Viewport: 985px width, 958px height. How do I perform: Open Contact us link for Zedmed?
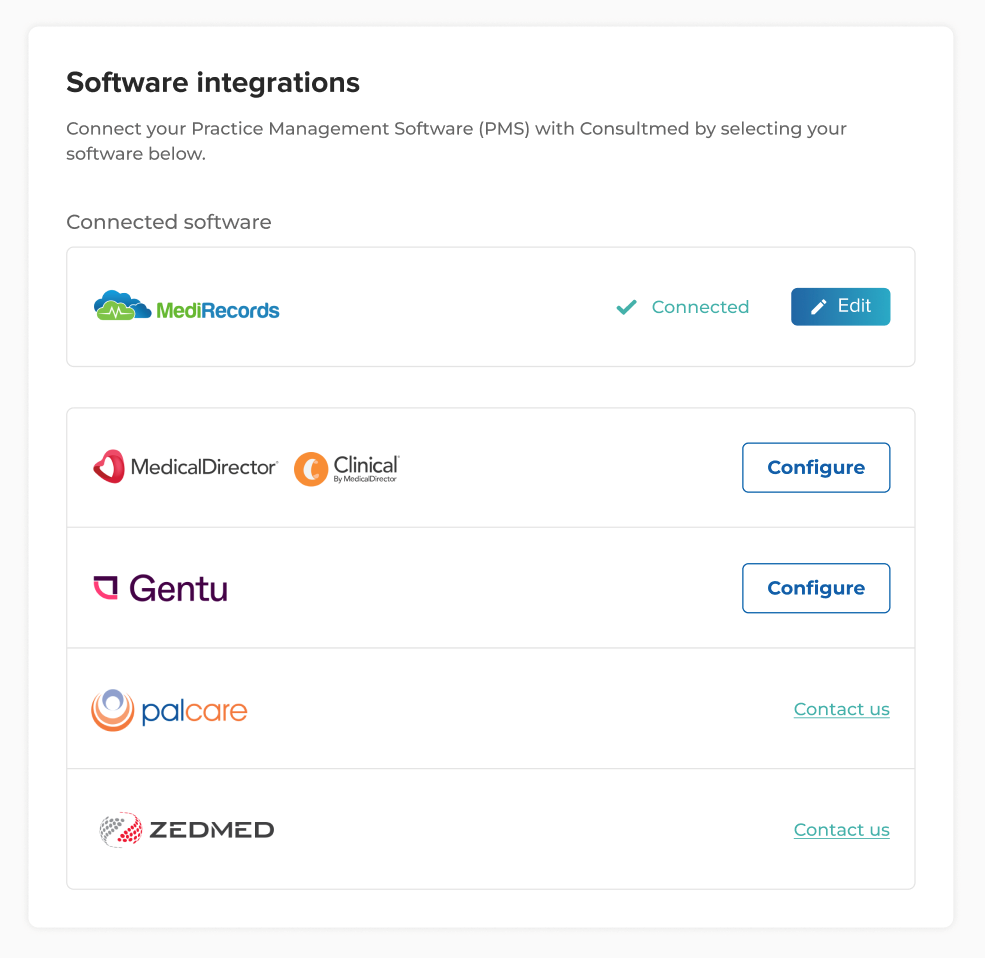point(842,830)
